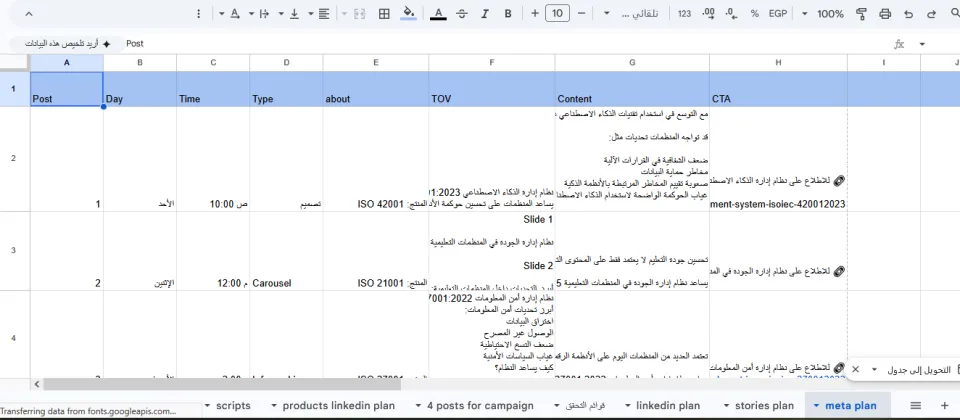Viewport: 960px width, 420px height.
Task: Close the convert to table popup
Action: (x=856, y=369)
